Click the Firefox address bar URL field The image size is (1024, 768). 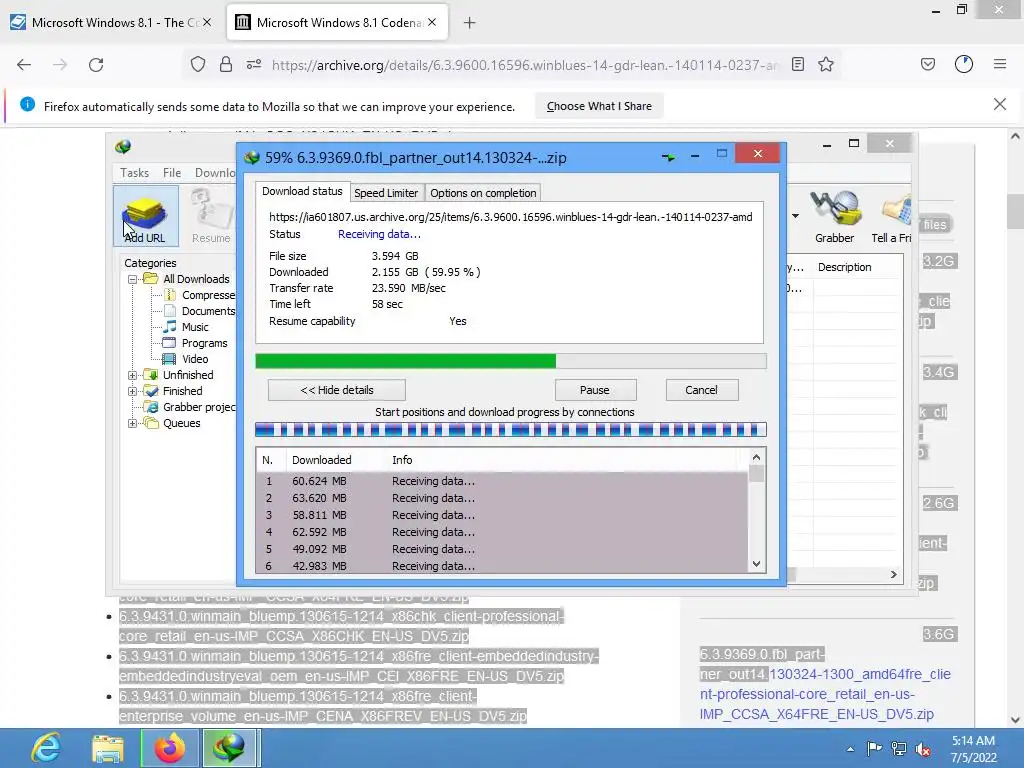click(x=525, y=65)
